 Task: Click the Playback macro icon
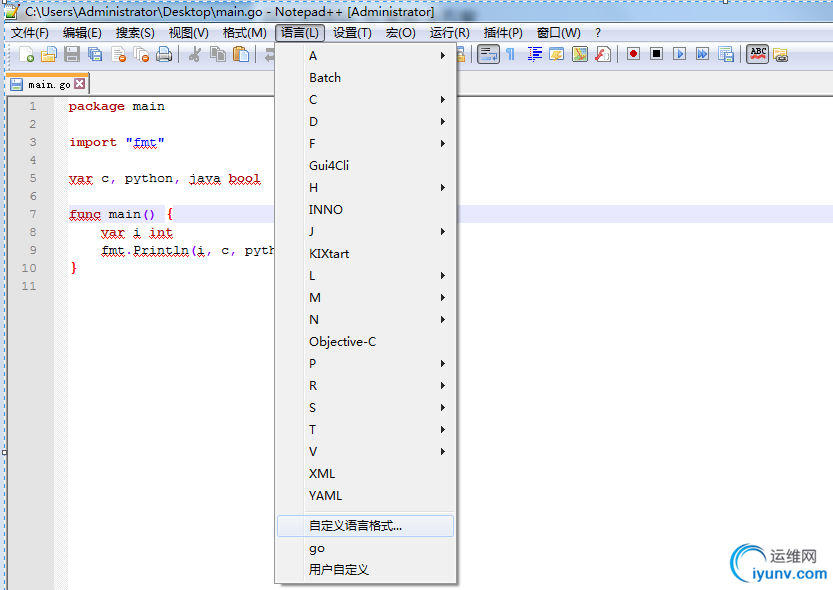[679, 54]
